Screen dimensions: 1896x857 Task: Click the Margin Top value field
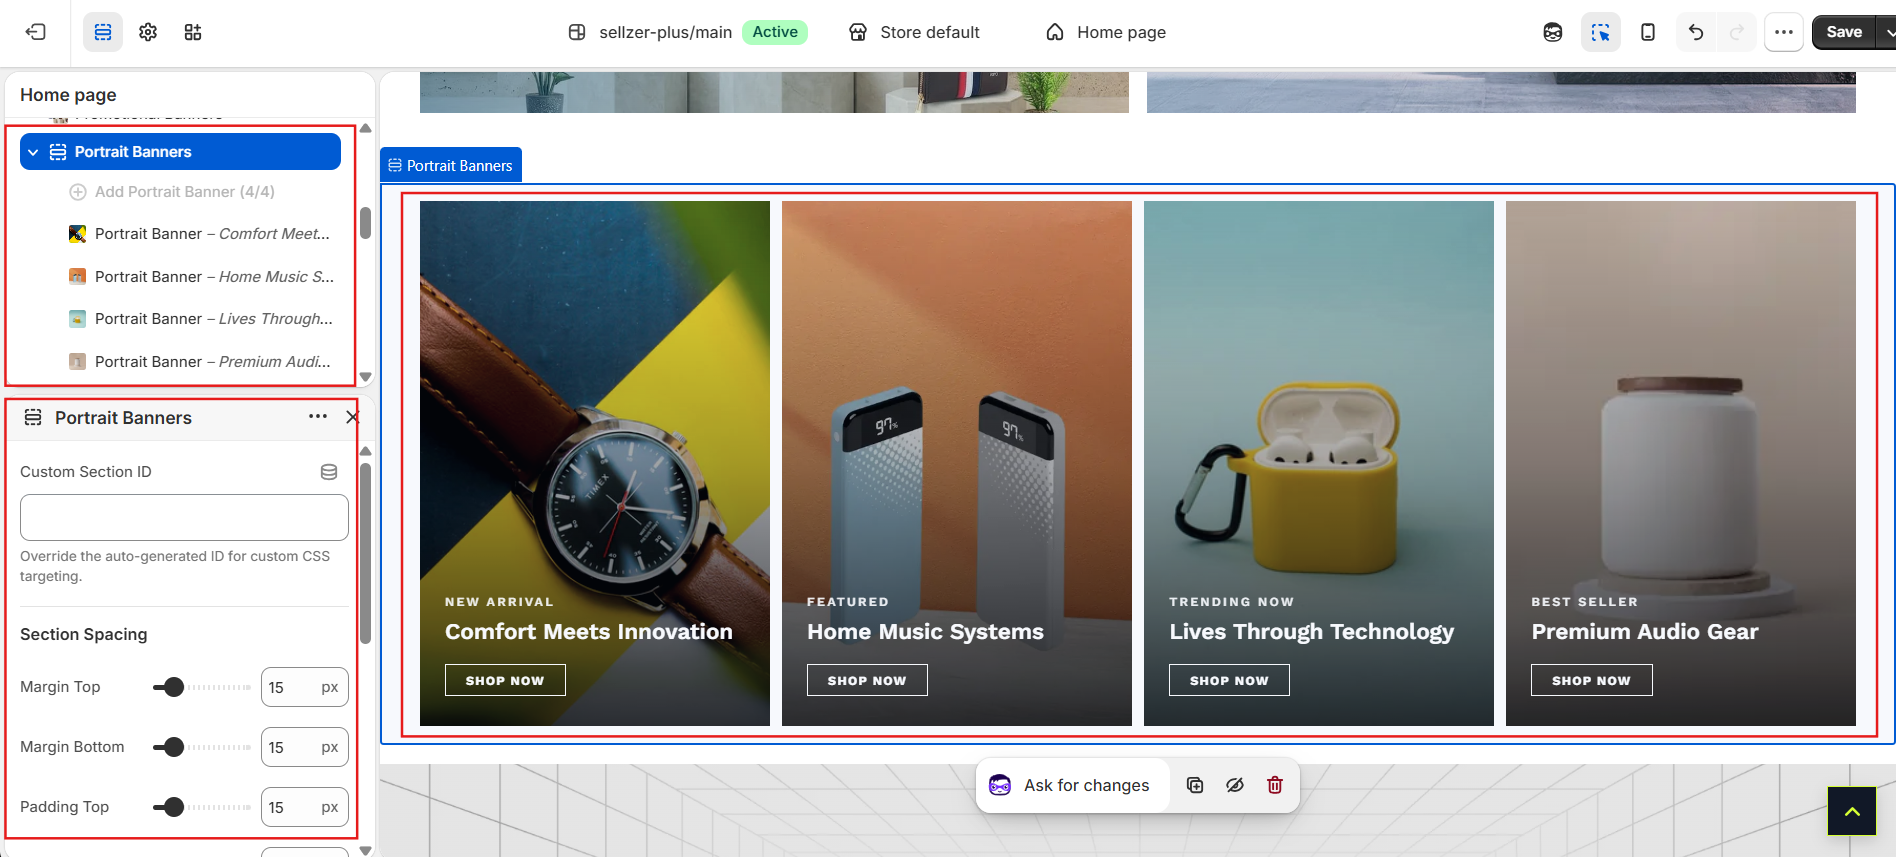pyautogui.click(x=305, y=687)
